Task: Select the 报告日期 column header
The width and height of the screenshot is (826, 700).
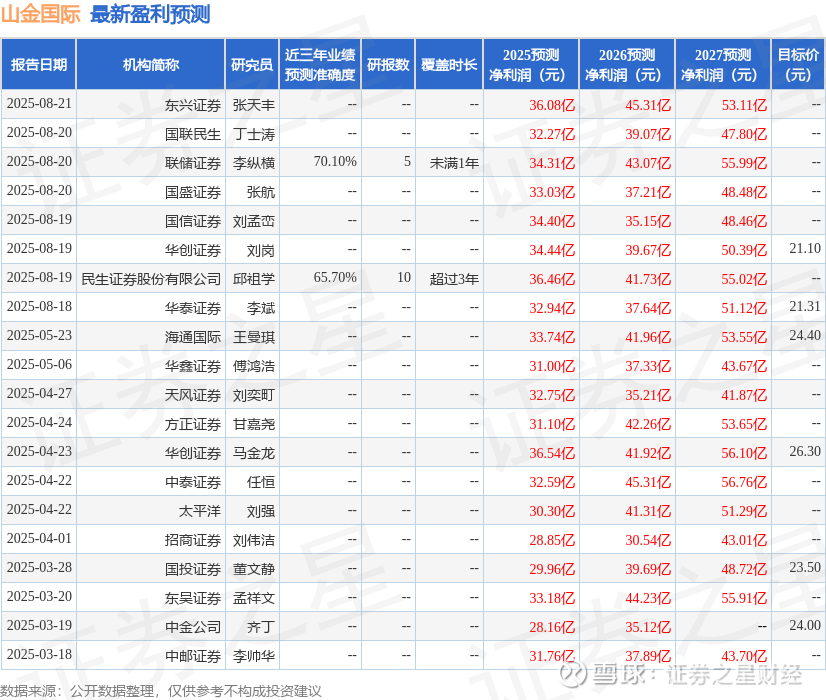Action: pos(39,64)
